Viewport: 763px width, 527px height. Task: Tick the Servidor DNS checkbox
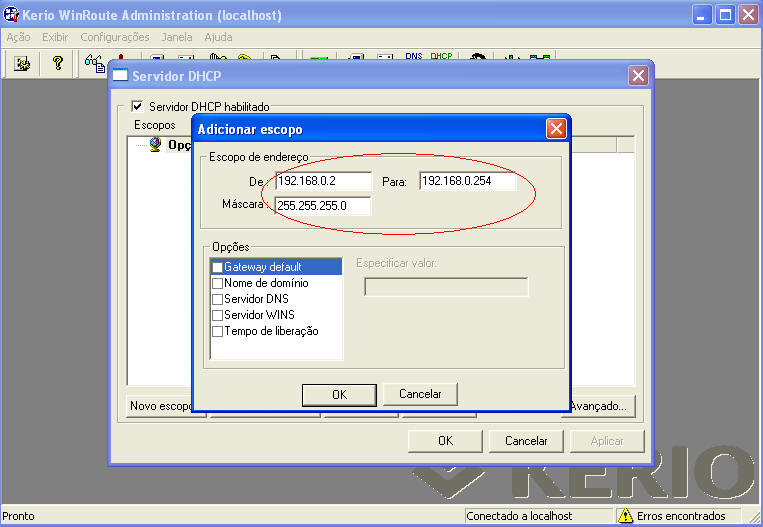[217, 299]
